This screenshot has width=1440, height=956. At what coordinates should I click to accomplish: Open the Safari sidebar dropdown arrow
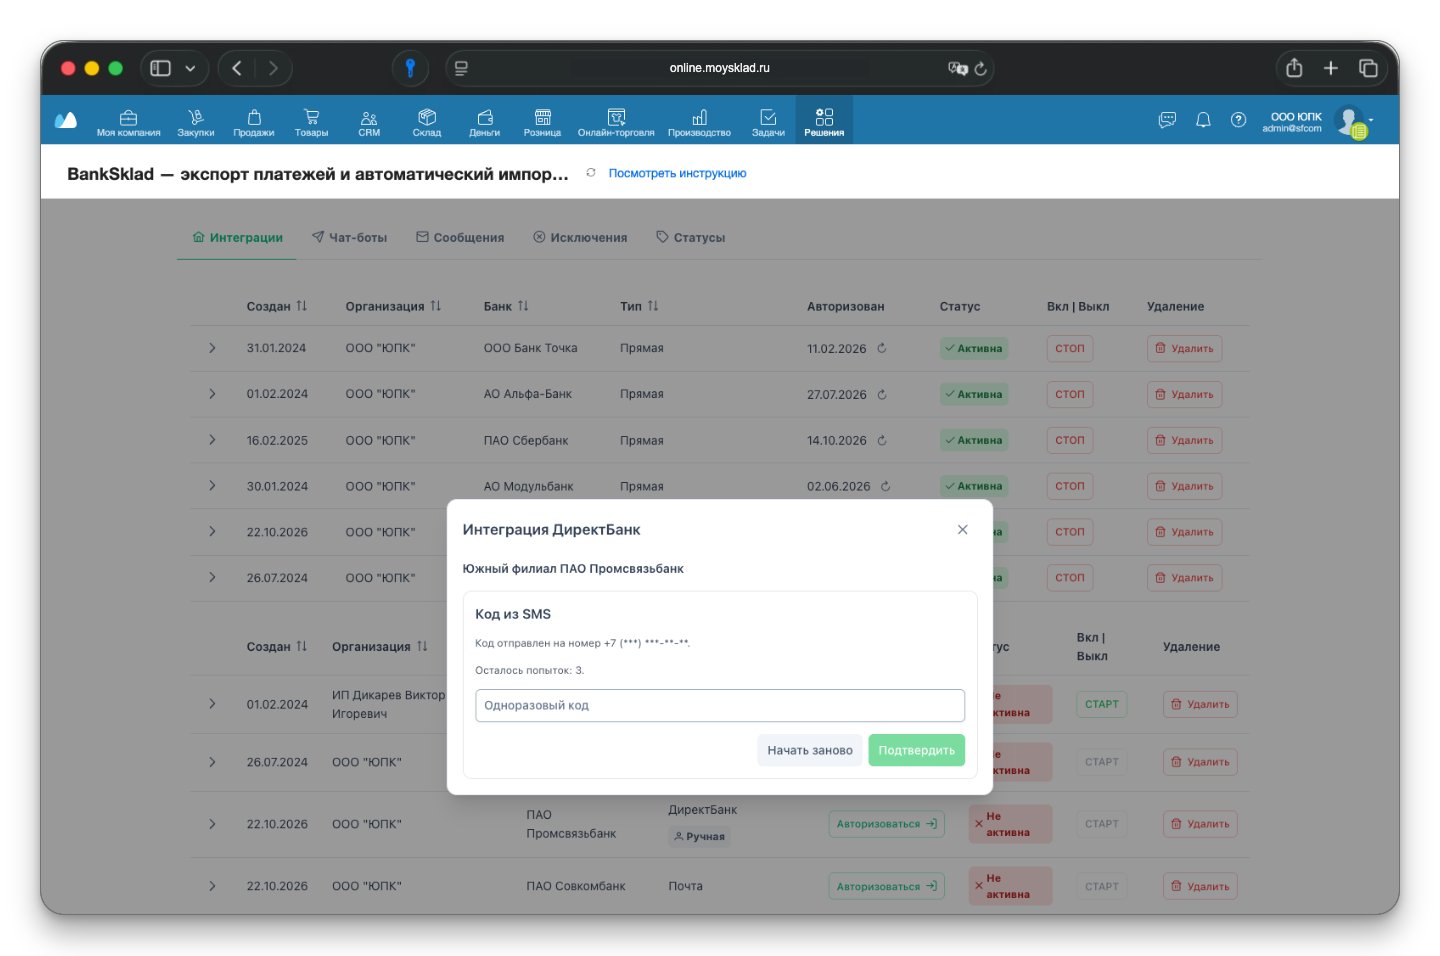pos(190,68)
